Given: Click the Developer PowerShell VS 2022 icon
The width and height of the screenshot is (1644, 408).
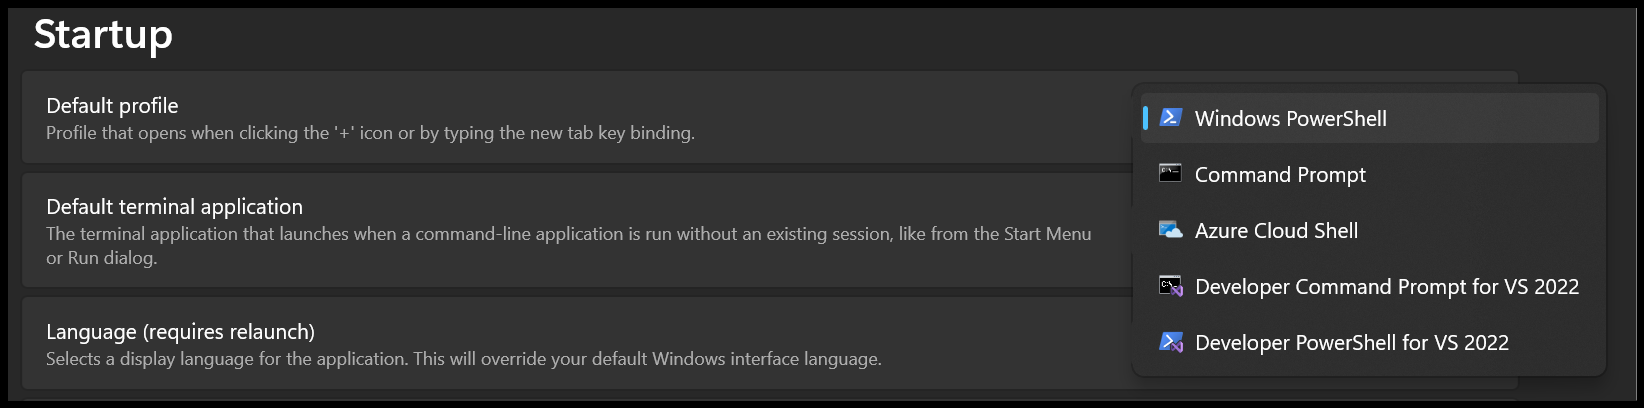Looking at the screenshot, I should point(1170,342).
